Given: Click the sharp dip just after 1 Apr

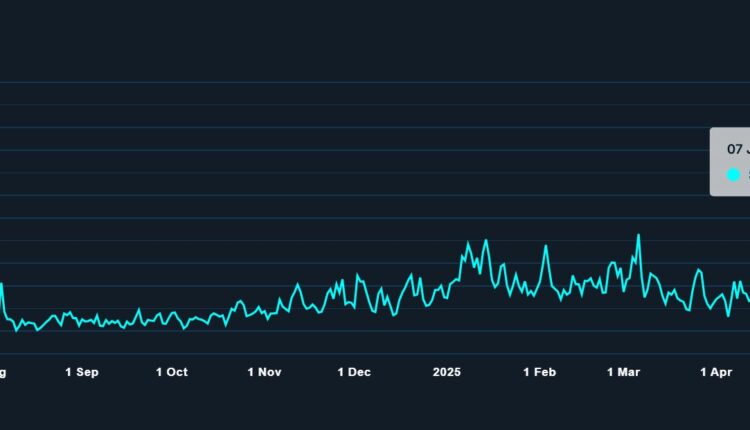Looking at the screenshot, I should coord(728,315).
